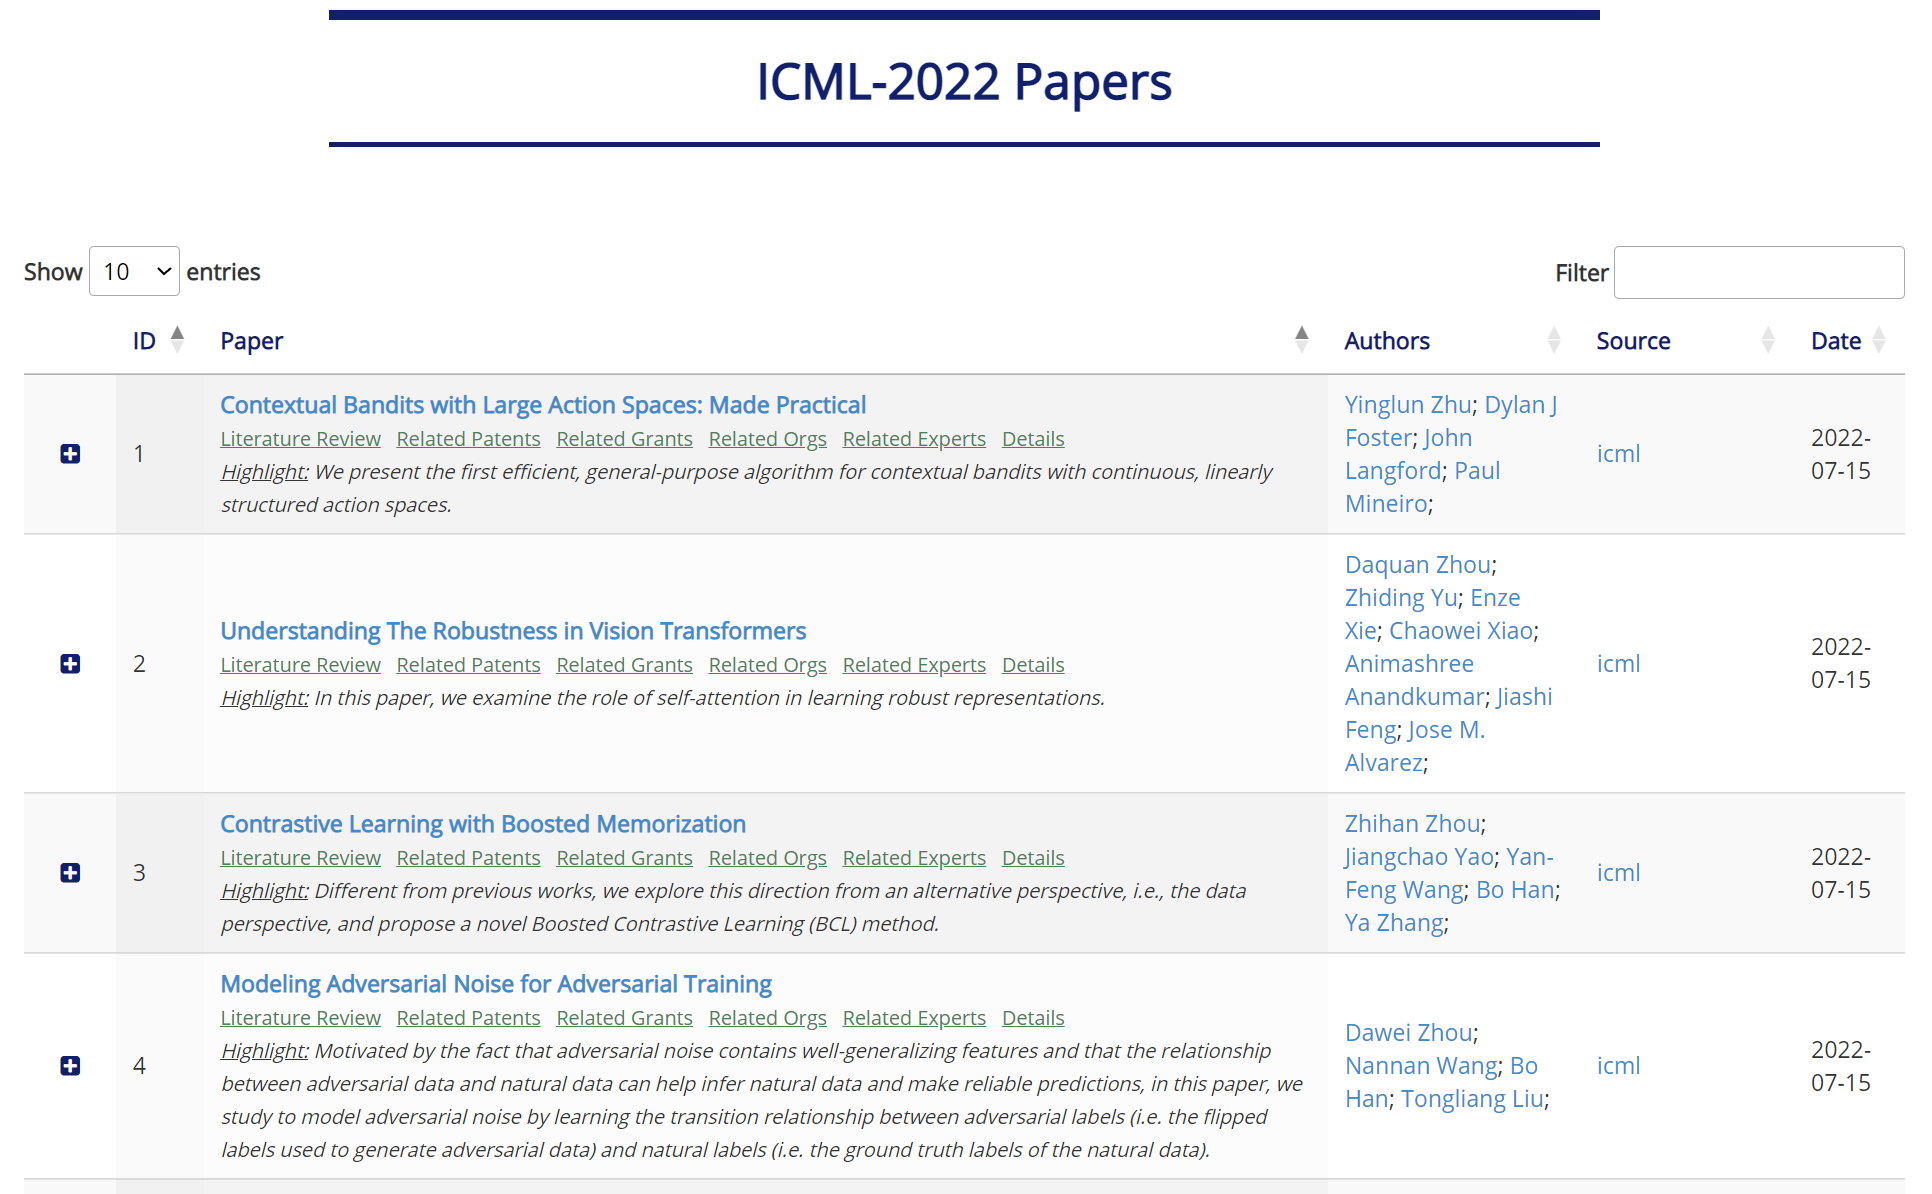Screen dimensions: 1932x1194
Task: Open Literature Review for Vision Transformers paper
Action: (x=300, y=665)
